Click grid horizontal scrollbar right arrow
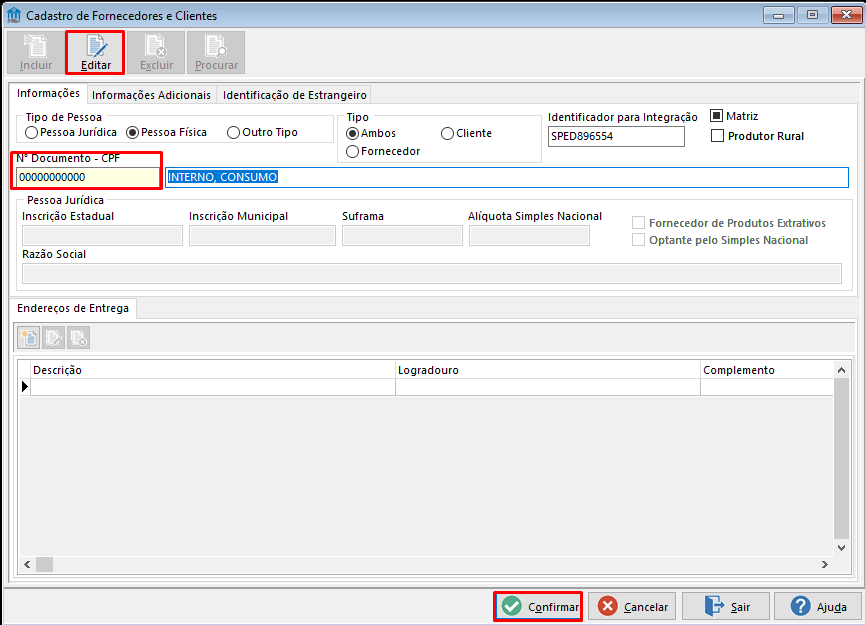866x625 pixels. coord(825,564)
